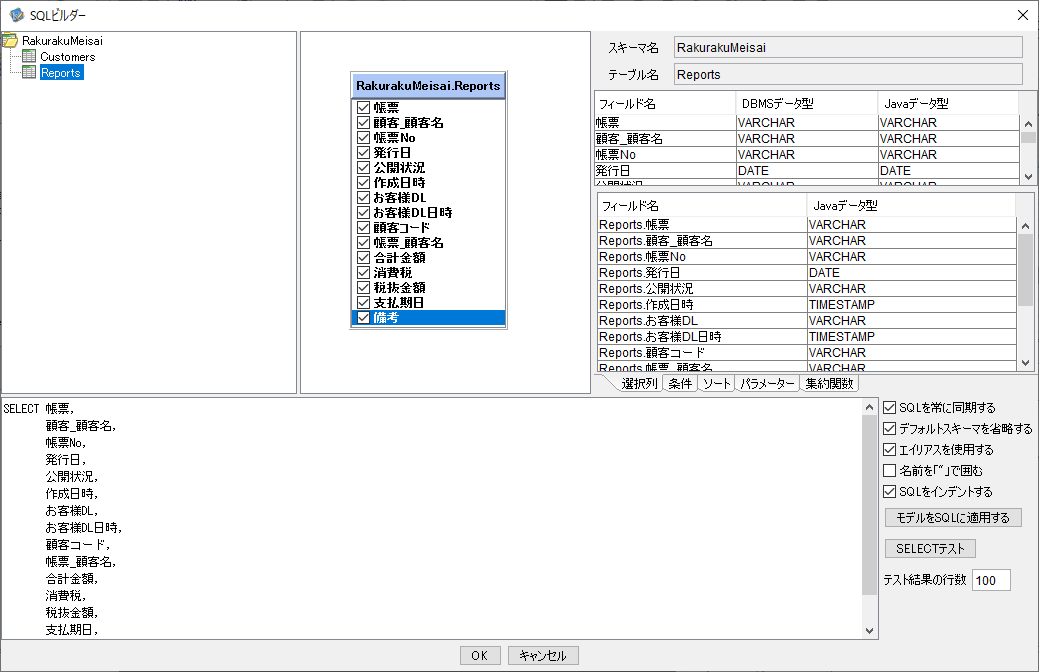The height and width of the screenshot is (672, 1039).
Task: Click SQL text area scroll-down arrow
Action: point(869,631)
